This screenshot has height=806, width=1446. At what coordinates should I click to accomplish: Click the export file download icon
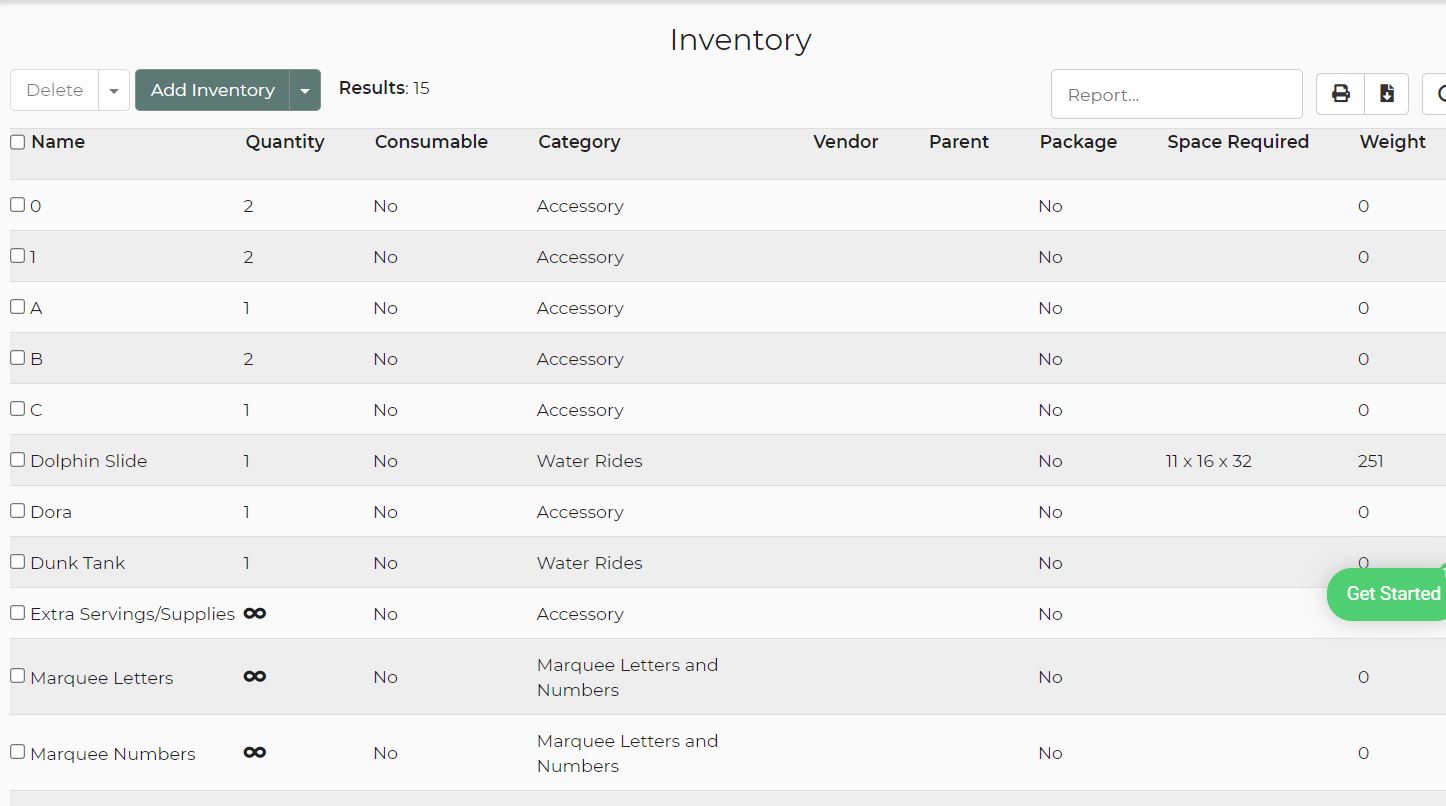tap(1386, 94)
